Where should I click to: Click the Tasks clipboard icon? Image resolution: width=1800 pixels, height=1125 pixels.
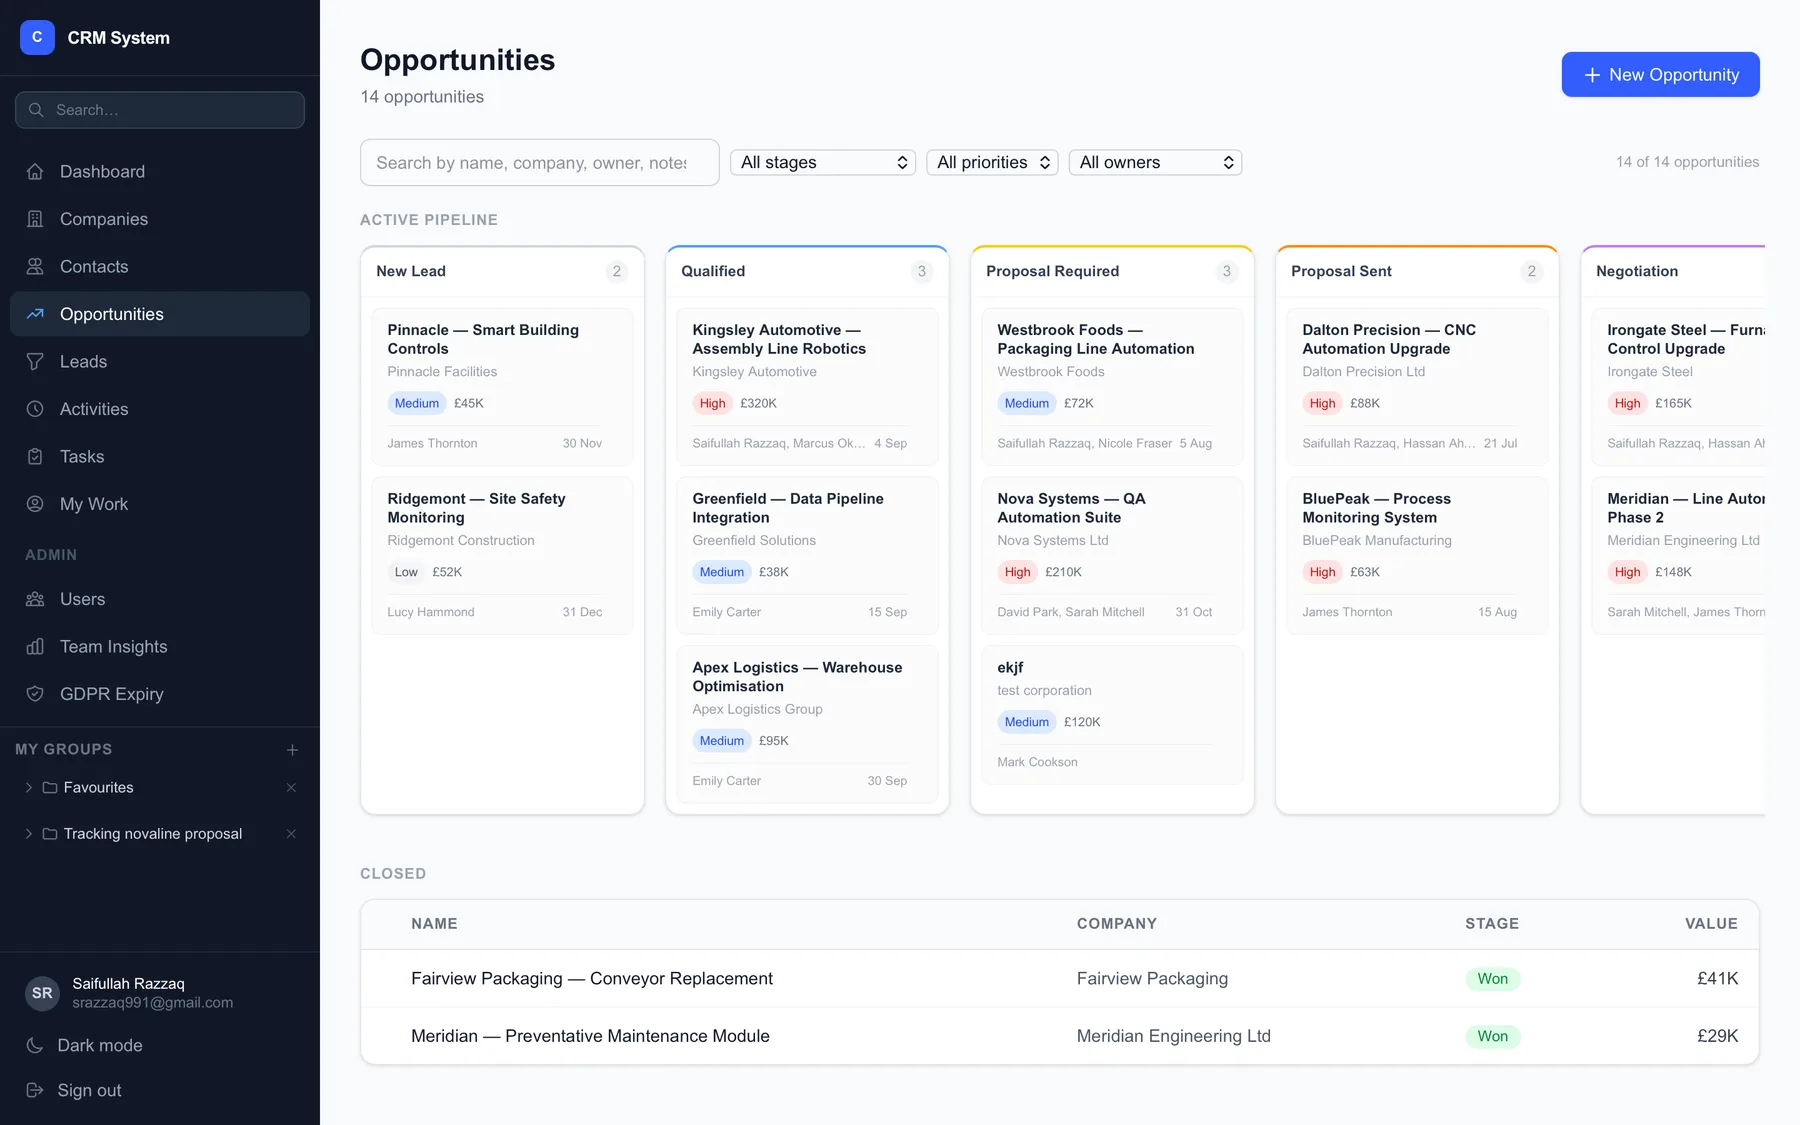click(x=35, y=457)
